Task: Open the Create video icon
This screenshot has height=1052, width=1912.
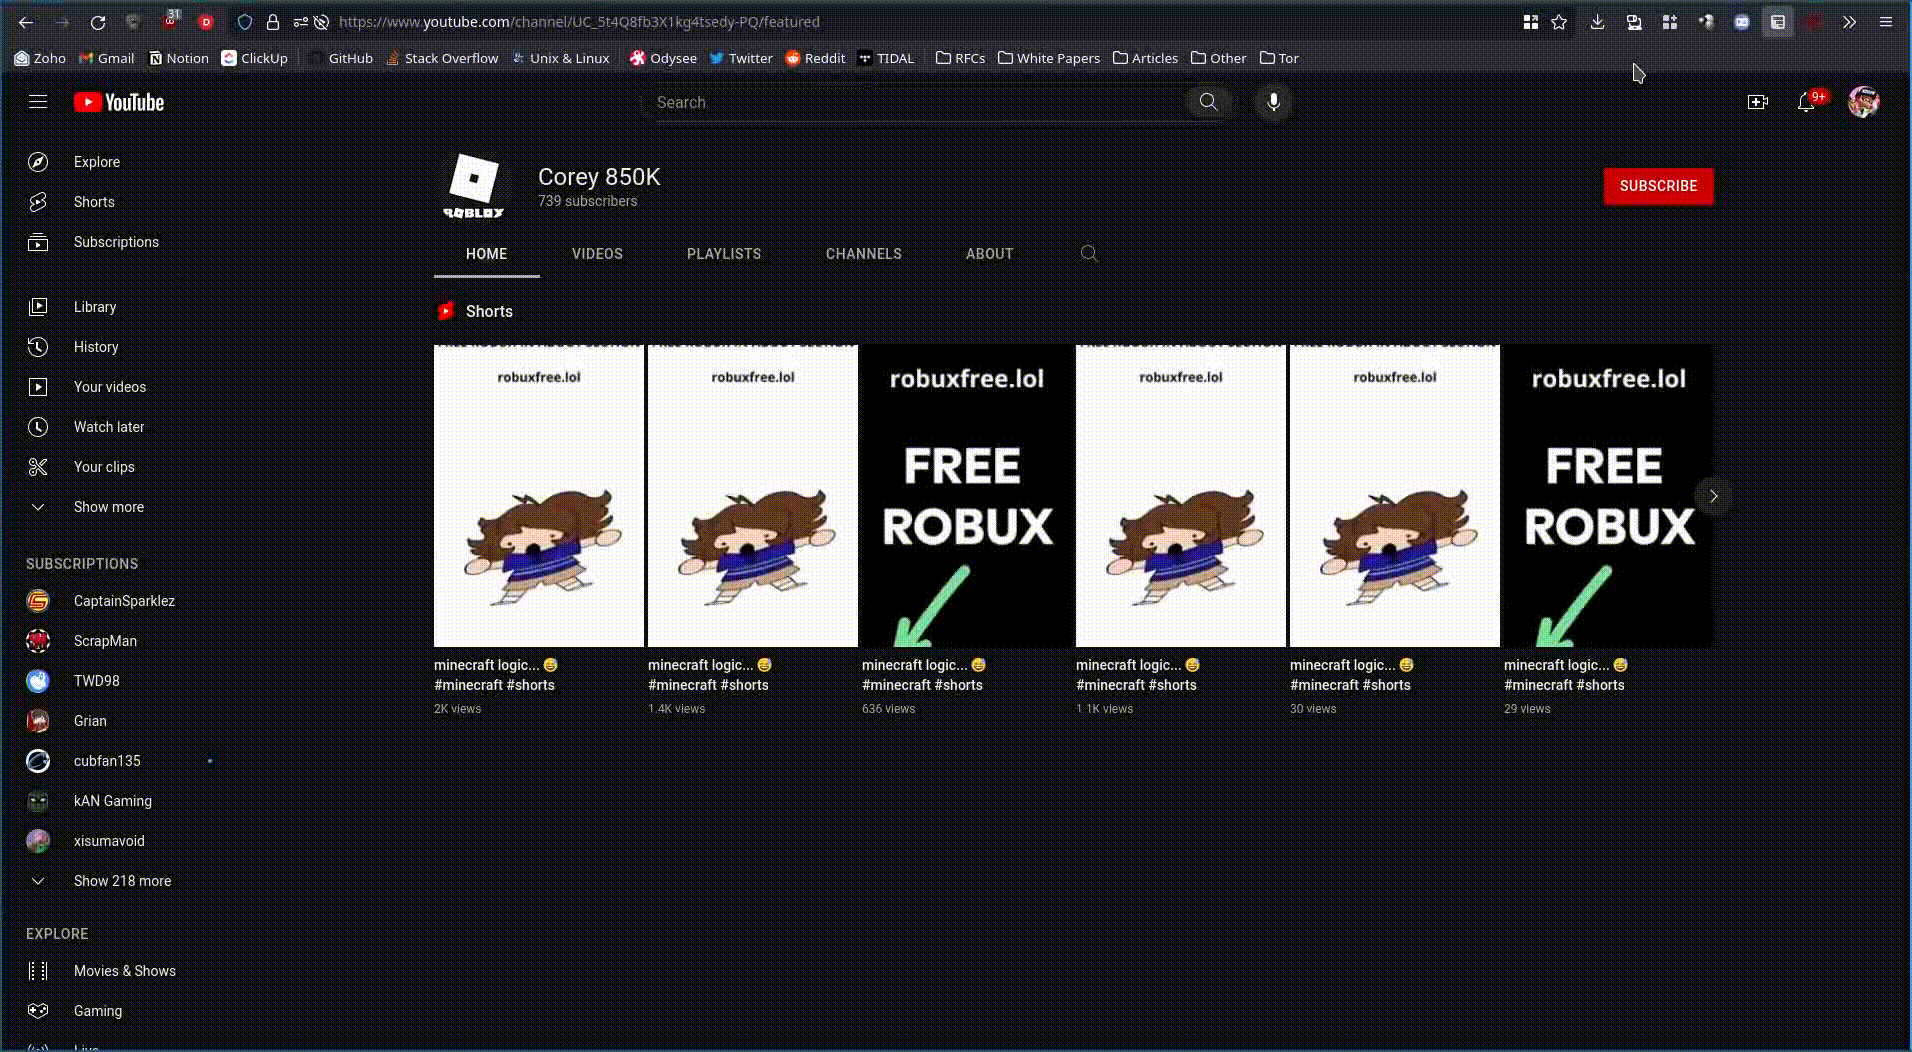Action: tap(1757, 102)
